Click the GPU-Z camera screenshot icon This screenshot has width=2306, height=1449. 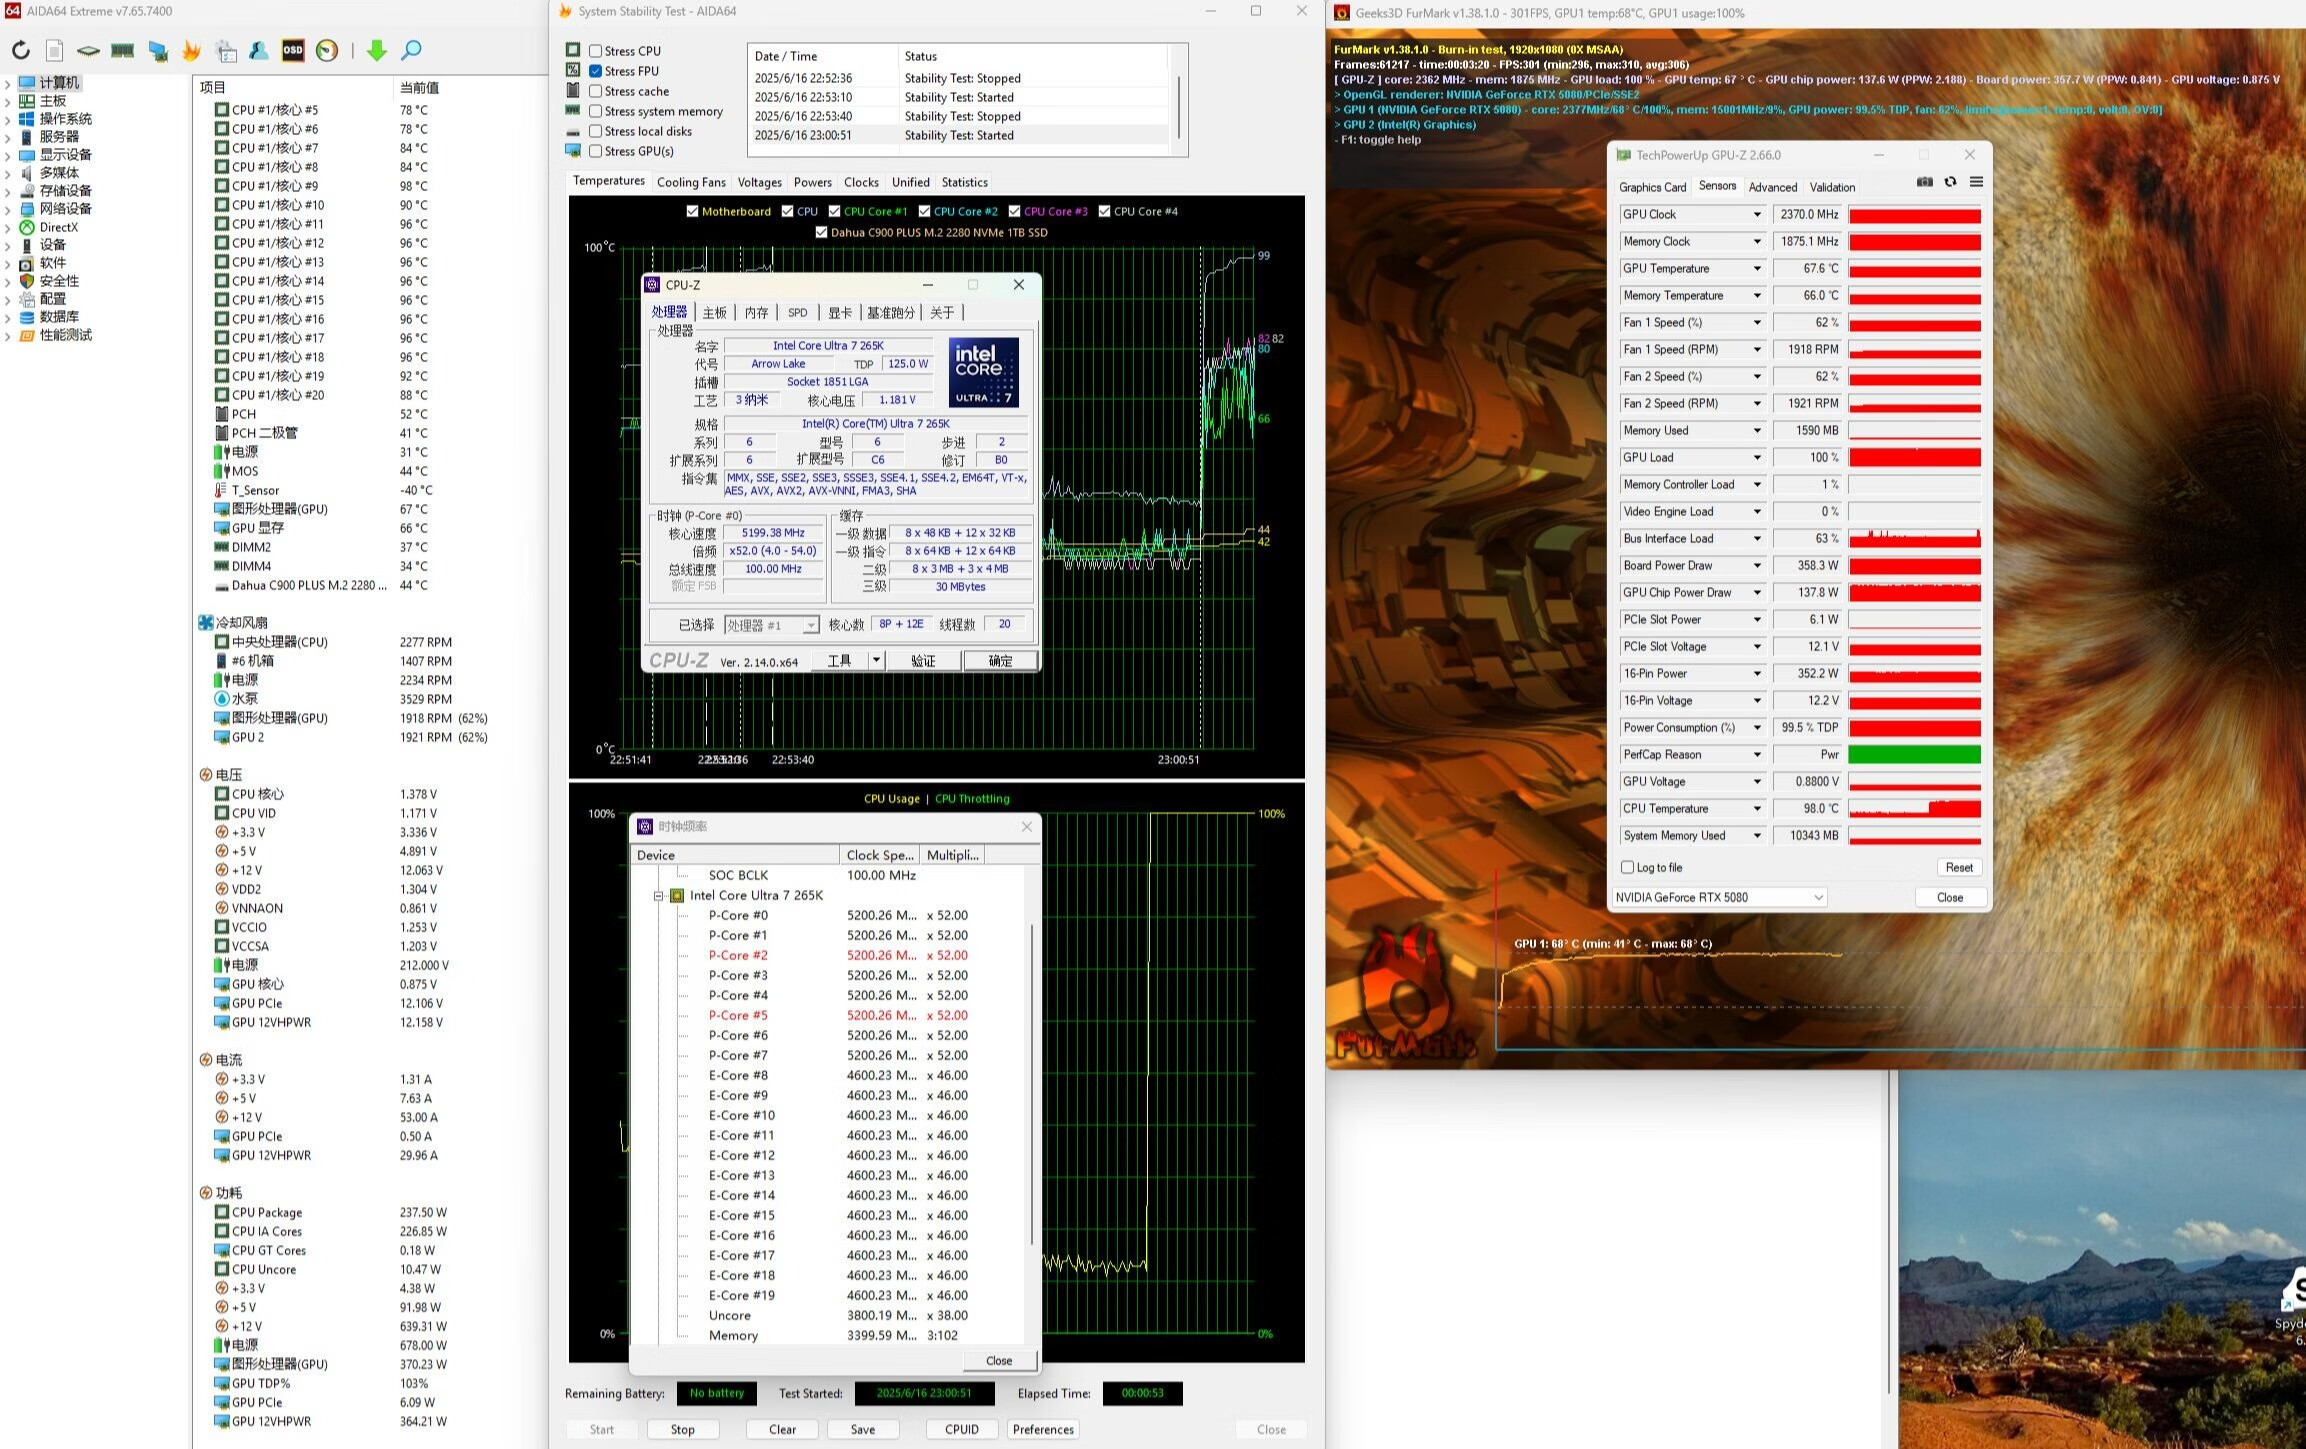[1924, 182]
